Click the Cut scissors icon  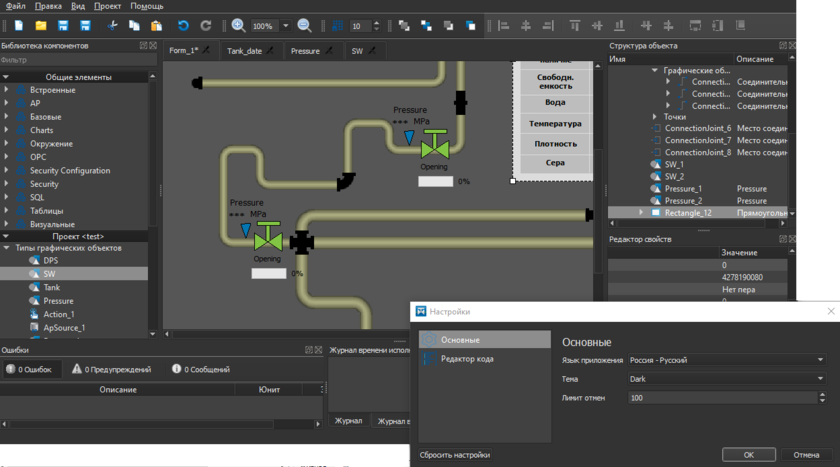coord(111,25)
